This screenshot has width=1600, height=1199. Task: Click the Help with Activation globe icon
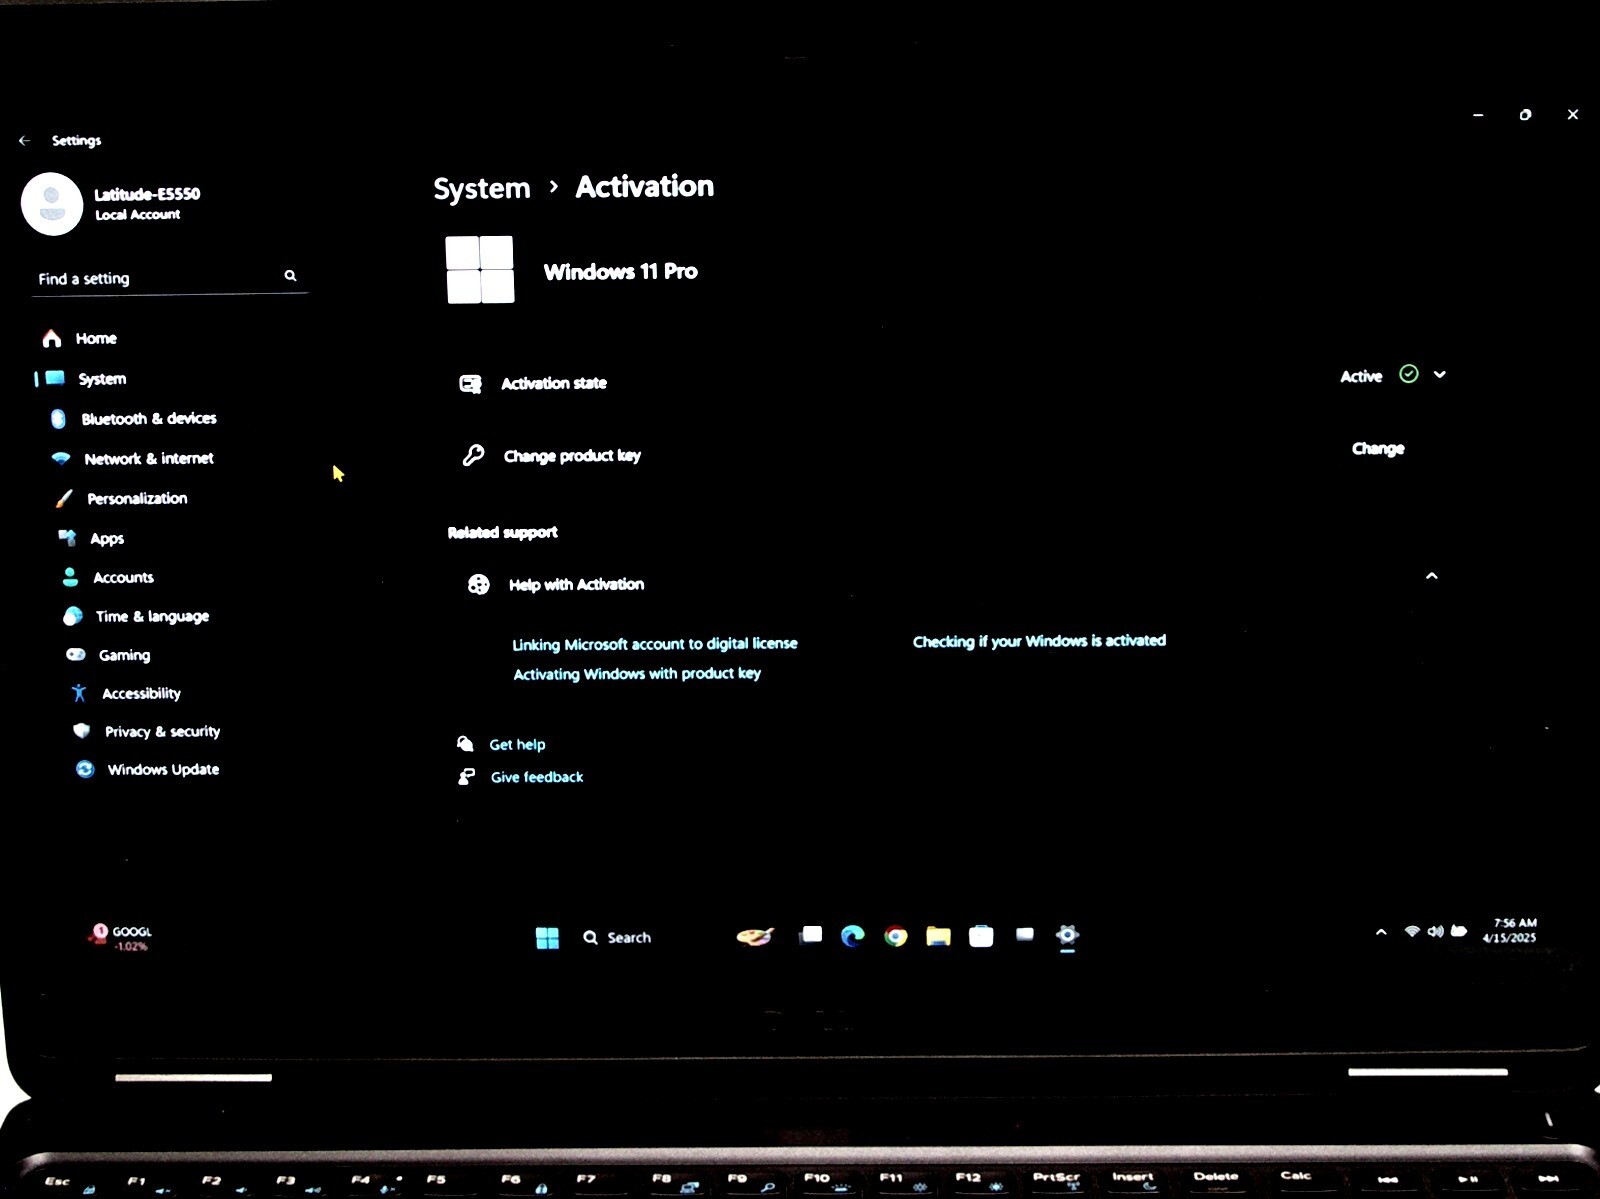click(x=479, y=584)
